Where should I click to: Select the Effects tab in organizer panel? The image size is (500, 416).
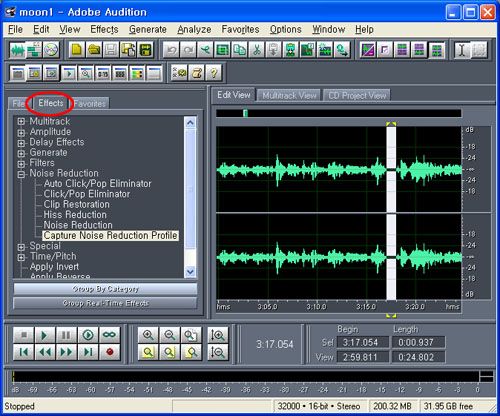pos(51,103)
